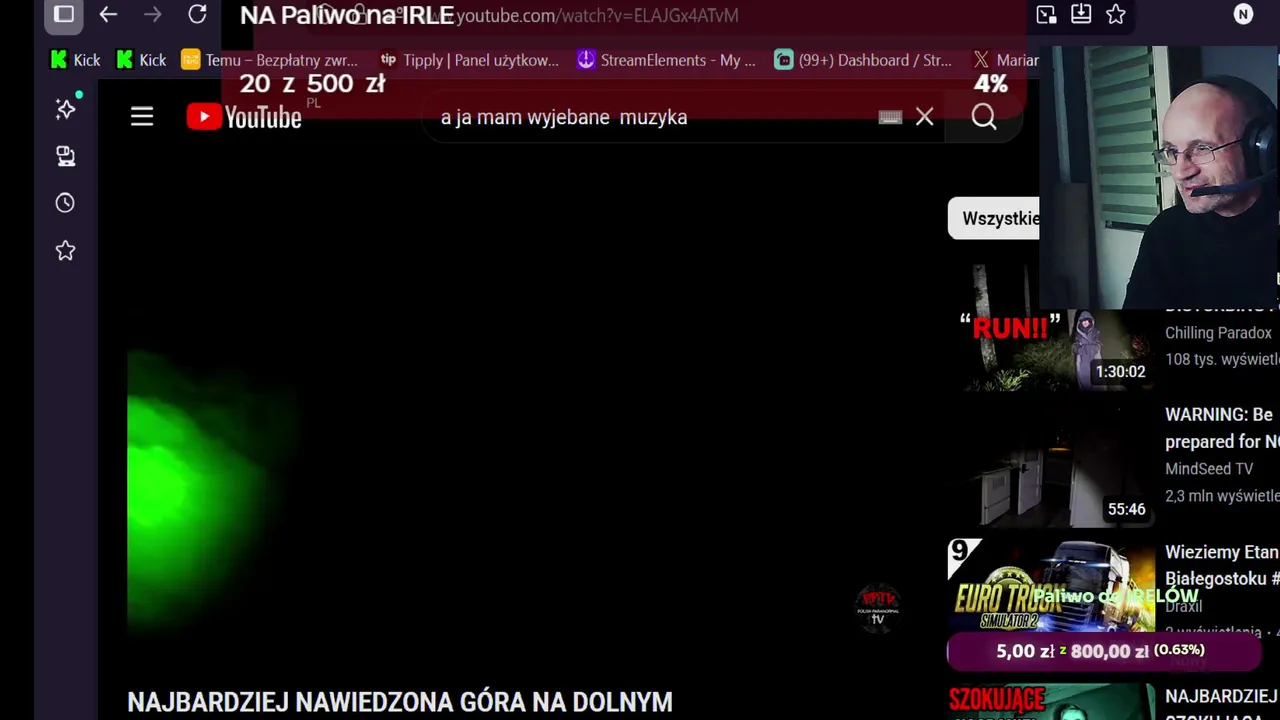
Task: Go back with the browser back arrow
Action: tap(108, 14)
